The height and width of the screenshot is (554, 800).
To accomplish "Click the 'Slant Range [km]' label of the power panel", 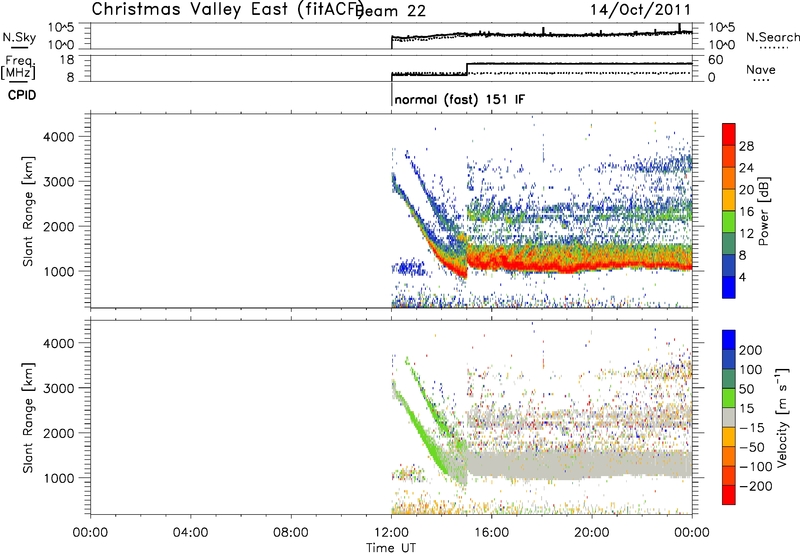I will click(x=28, y=211).
